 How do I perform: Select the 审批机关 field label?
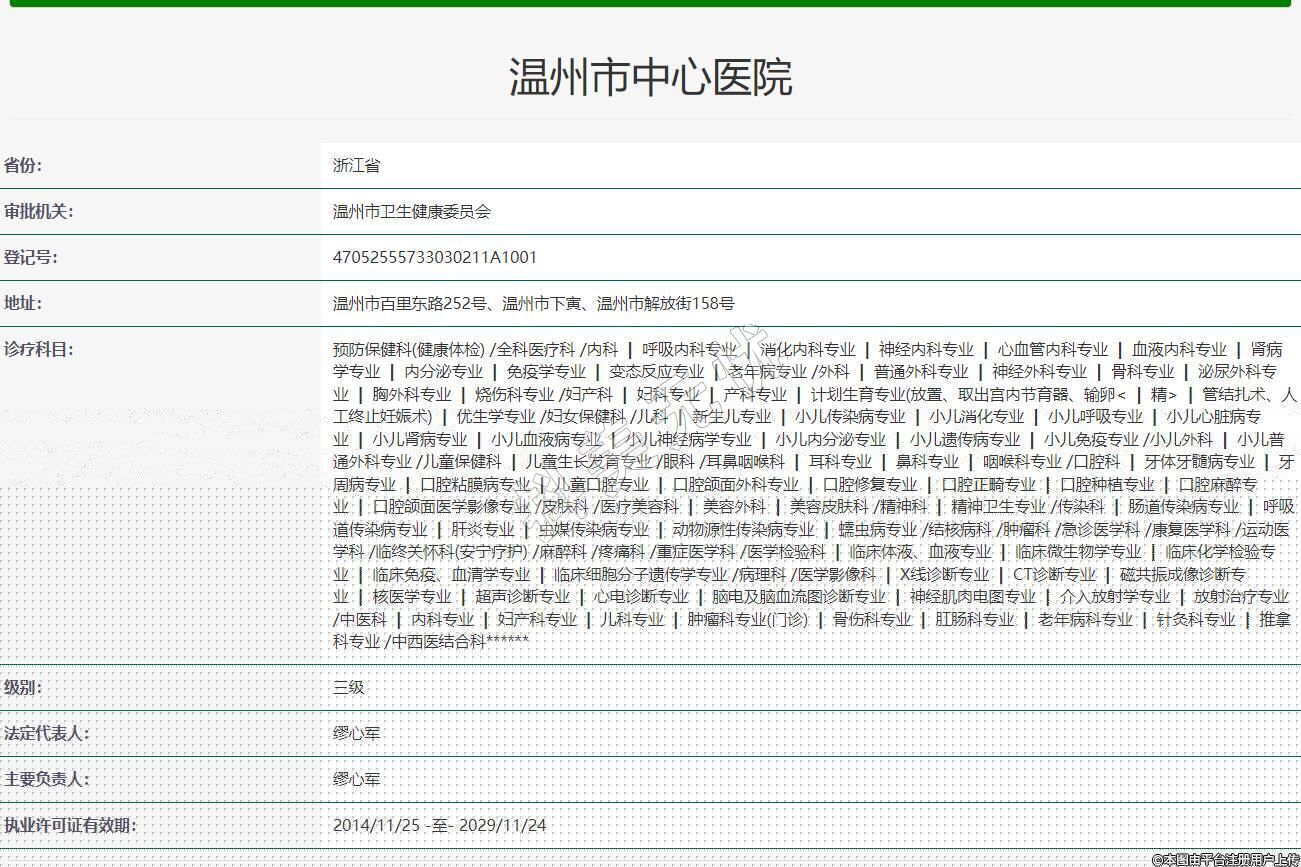(38, 212)
